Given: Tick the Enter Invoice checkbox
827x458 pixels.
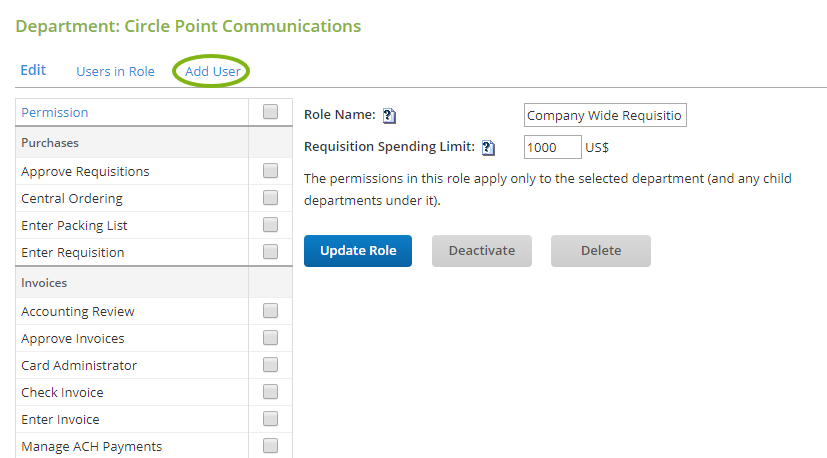Looking at the screenshot, I should (x=270, y=419).
